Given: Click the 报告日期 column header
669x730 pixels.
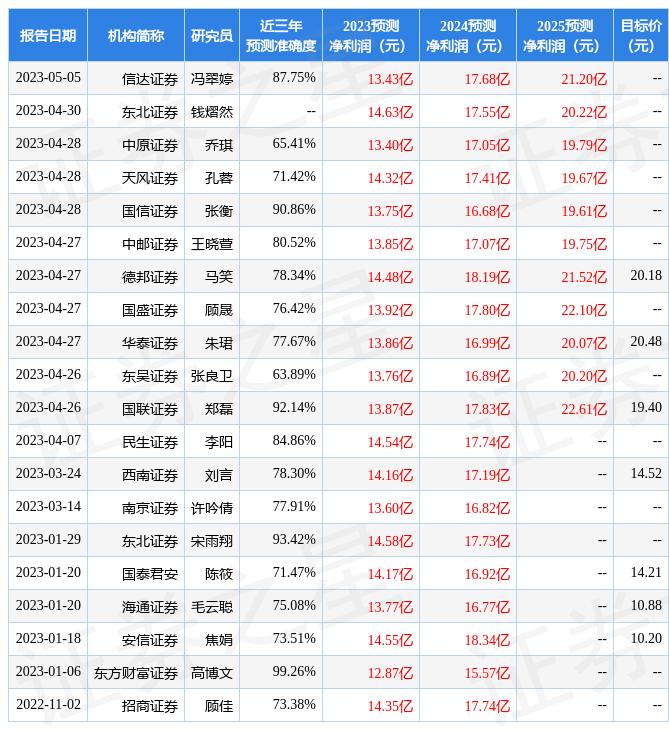Looking at the screenshot, I should coord(47,35).
